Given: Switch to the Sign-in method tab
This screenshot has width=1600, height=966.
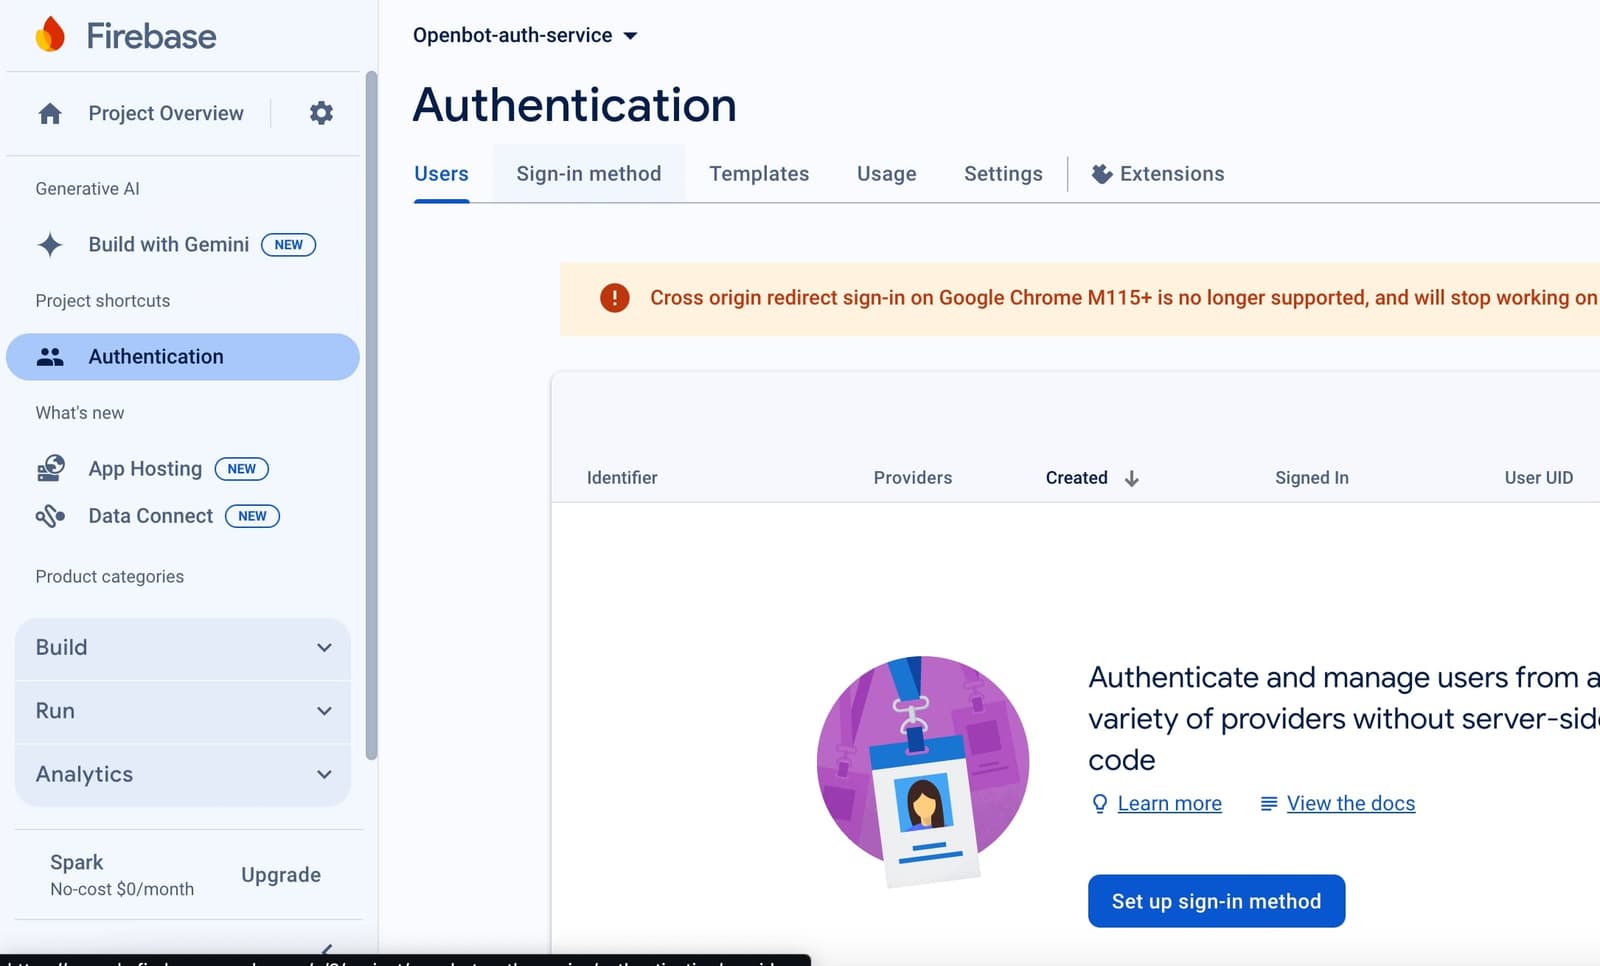Looking at the screenshot, I should click(x=589, y=174).
